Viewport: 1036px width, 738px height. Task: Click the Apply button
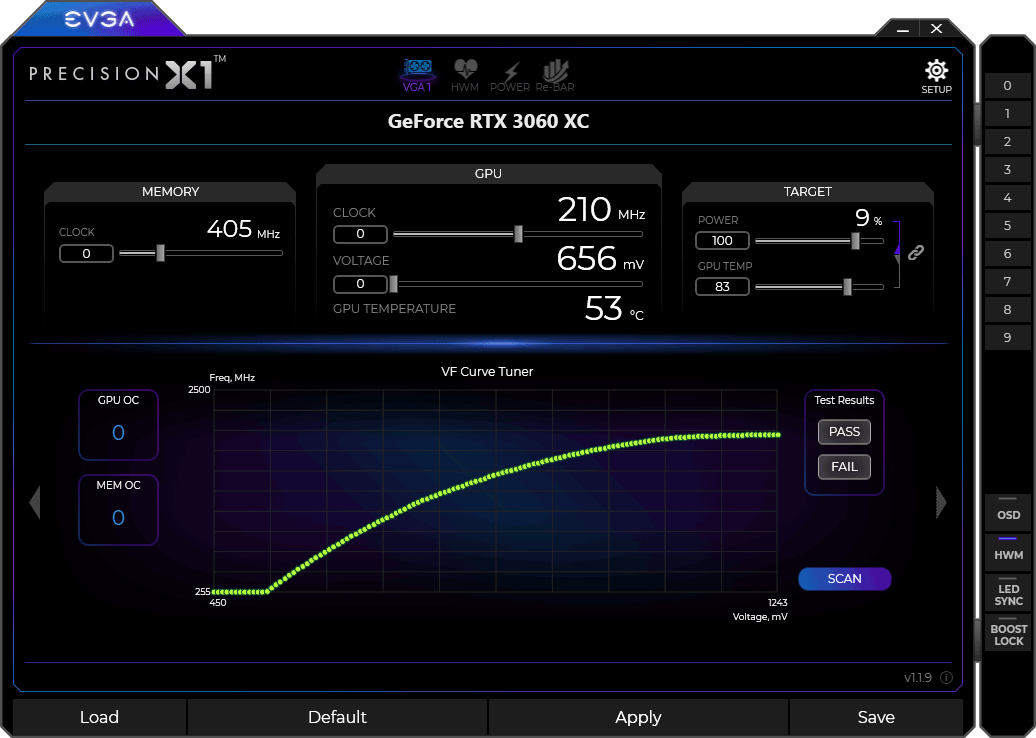tap(638, 717)
